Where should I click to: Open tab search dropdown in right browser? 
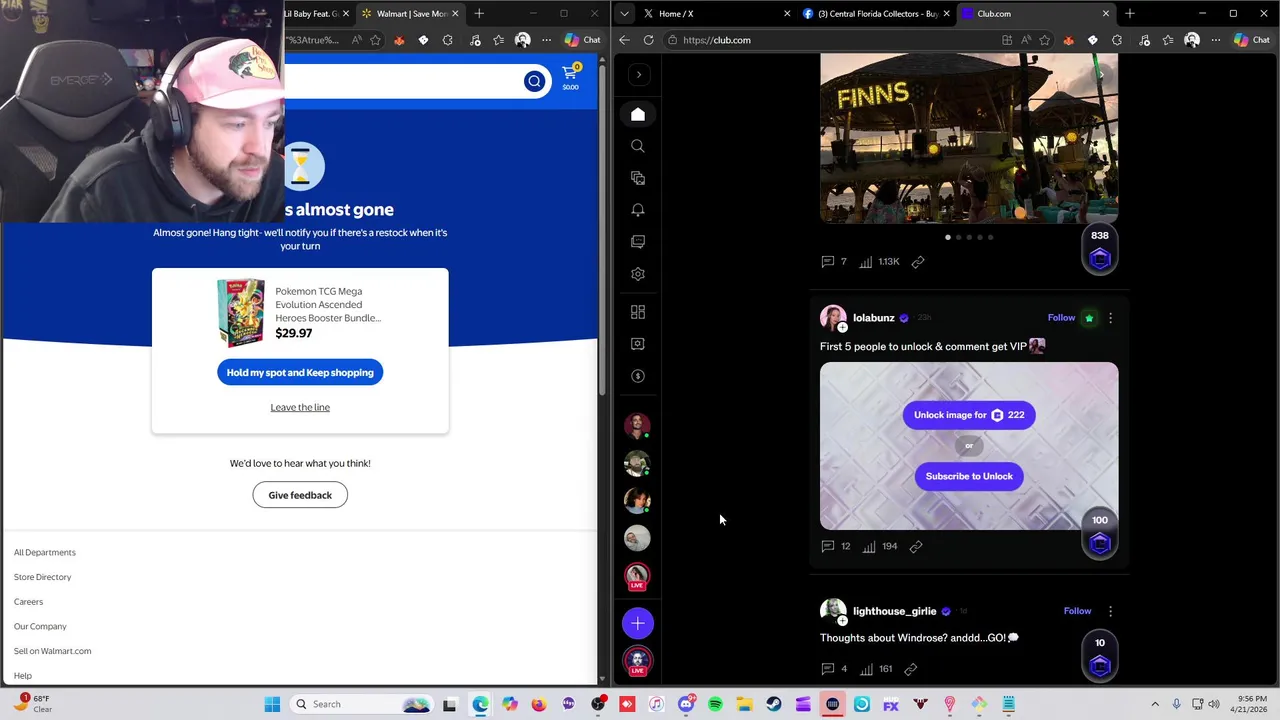click(x=624, y=14)
